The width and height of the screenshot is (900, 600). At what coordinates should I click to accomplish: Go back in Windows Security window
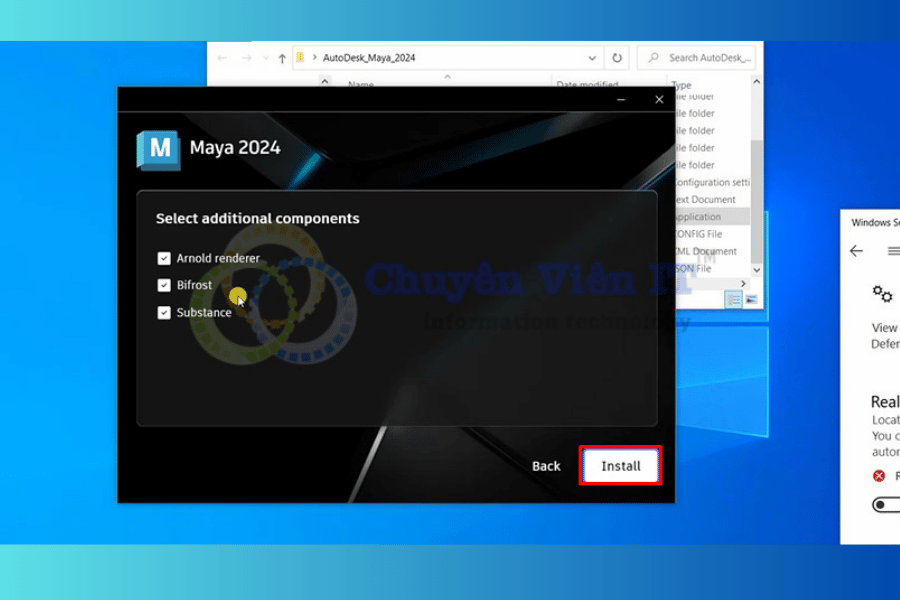(856, 251)
